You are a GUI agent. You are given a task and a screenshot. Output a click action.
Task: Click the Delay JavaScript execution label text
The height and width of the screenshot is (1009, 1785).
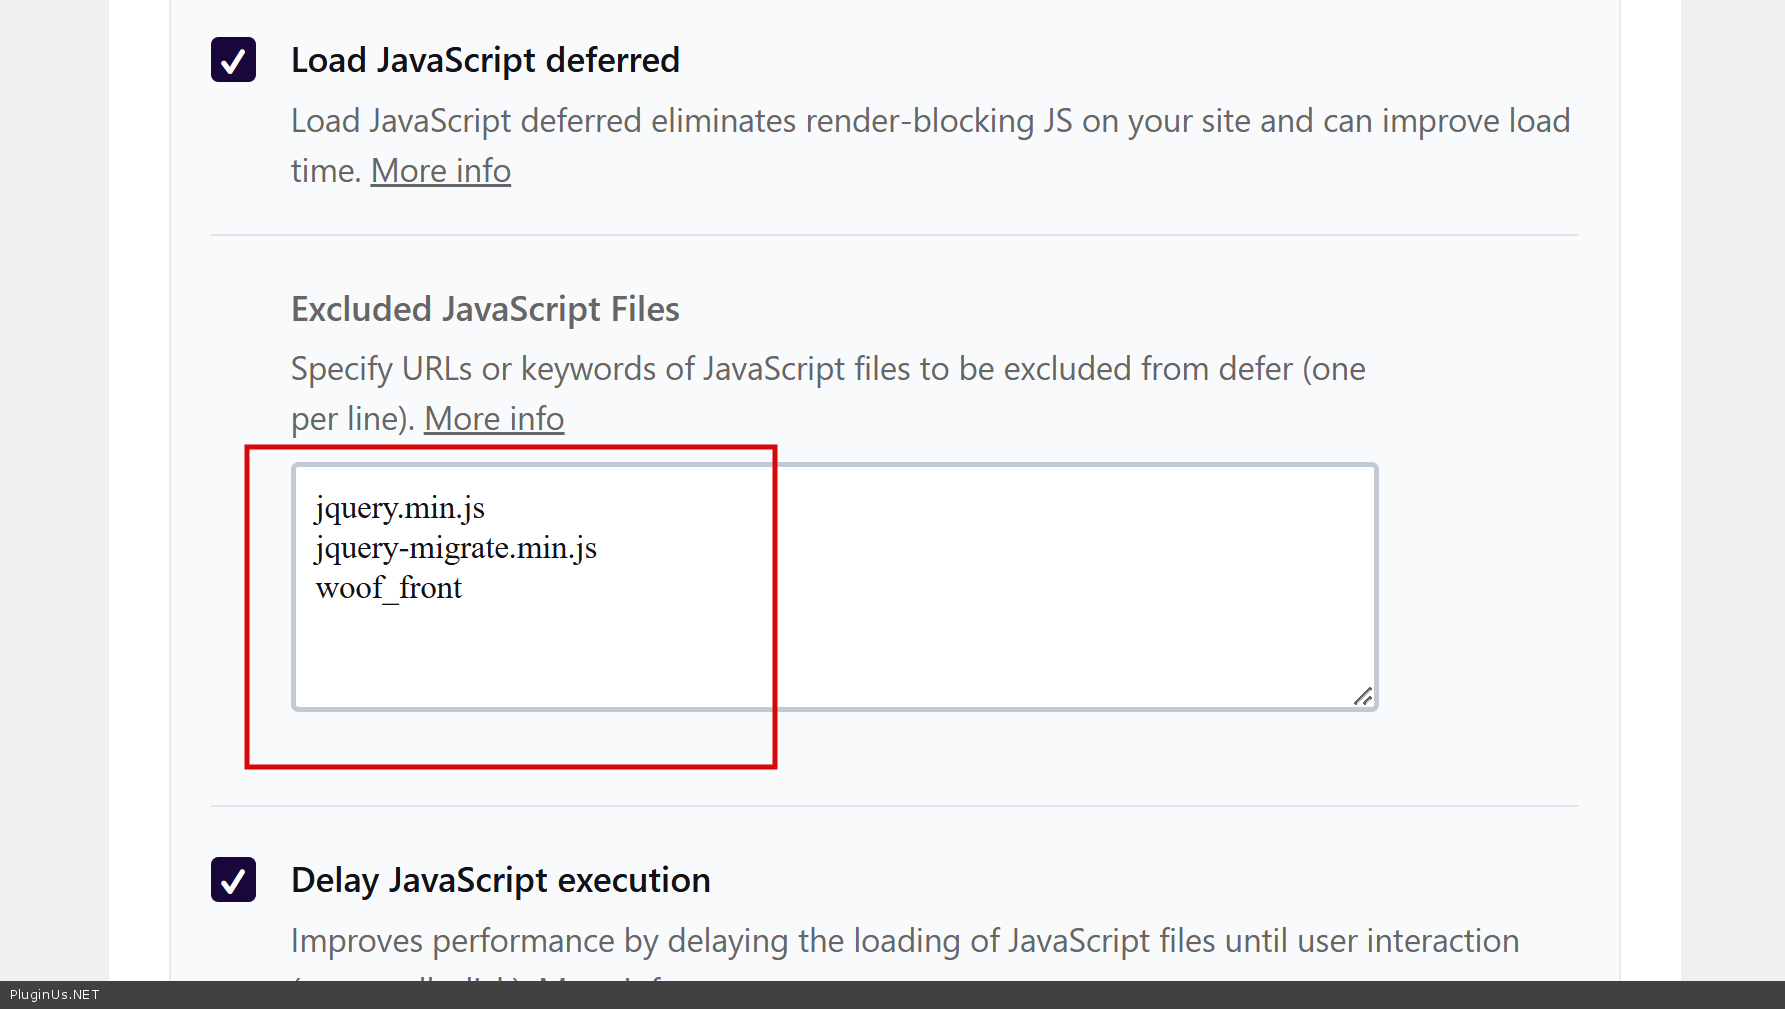pyautogui.click(x=500, y=880)
